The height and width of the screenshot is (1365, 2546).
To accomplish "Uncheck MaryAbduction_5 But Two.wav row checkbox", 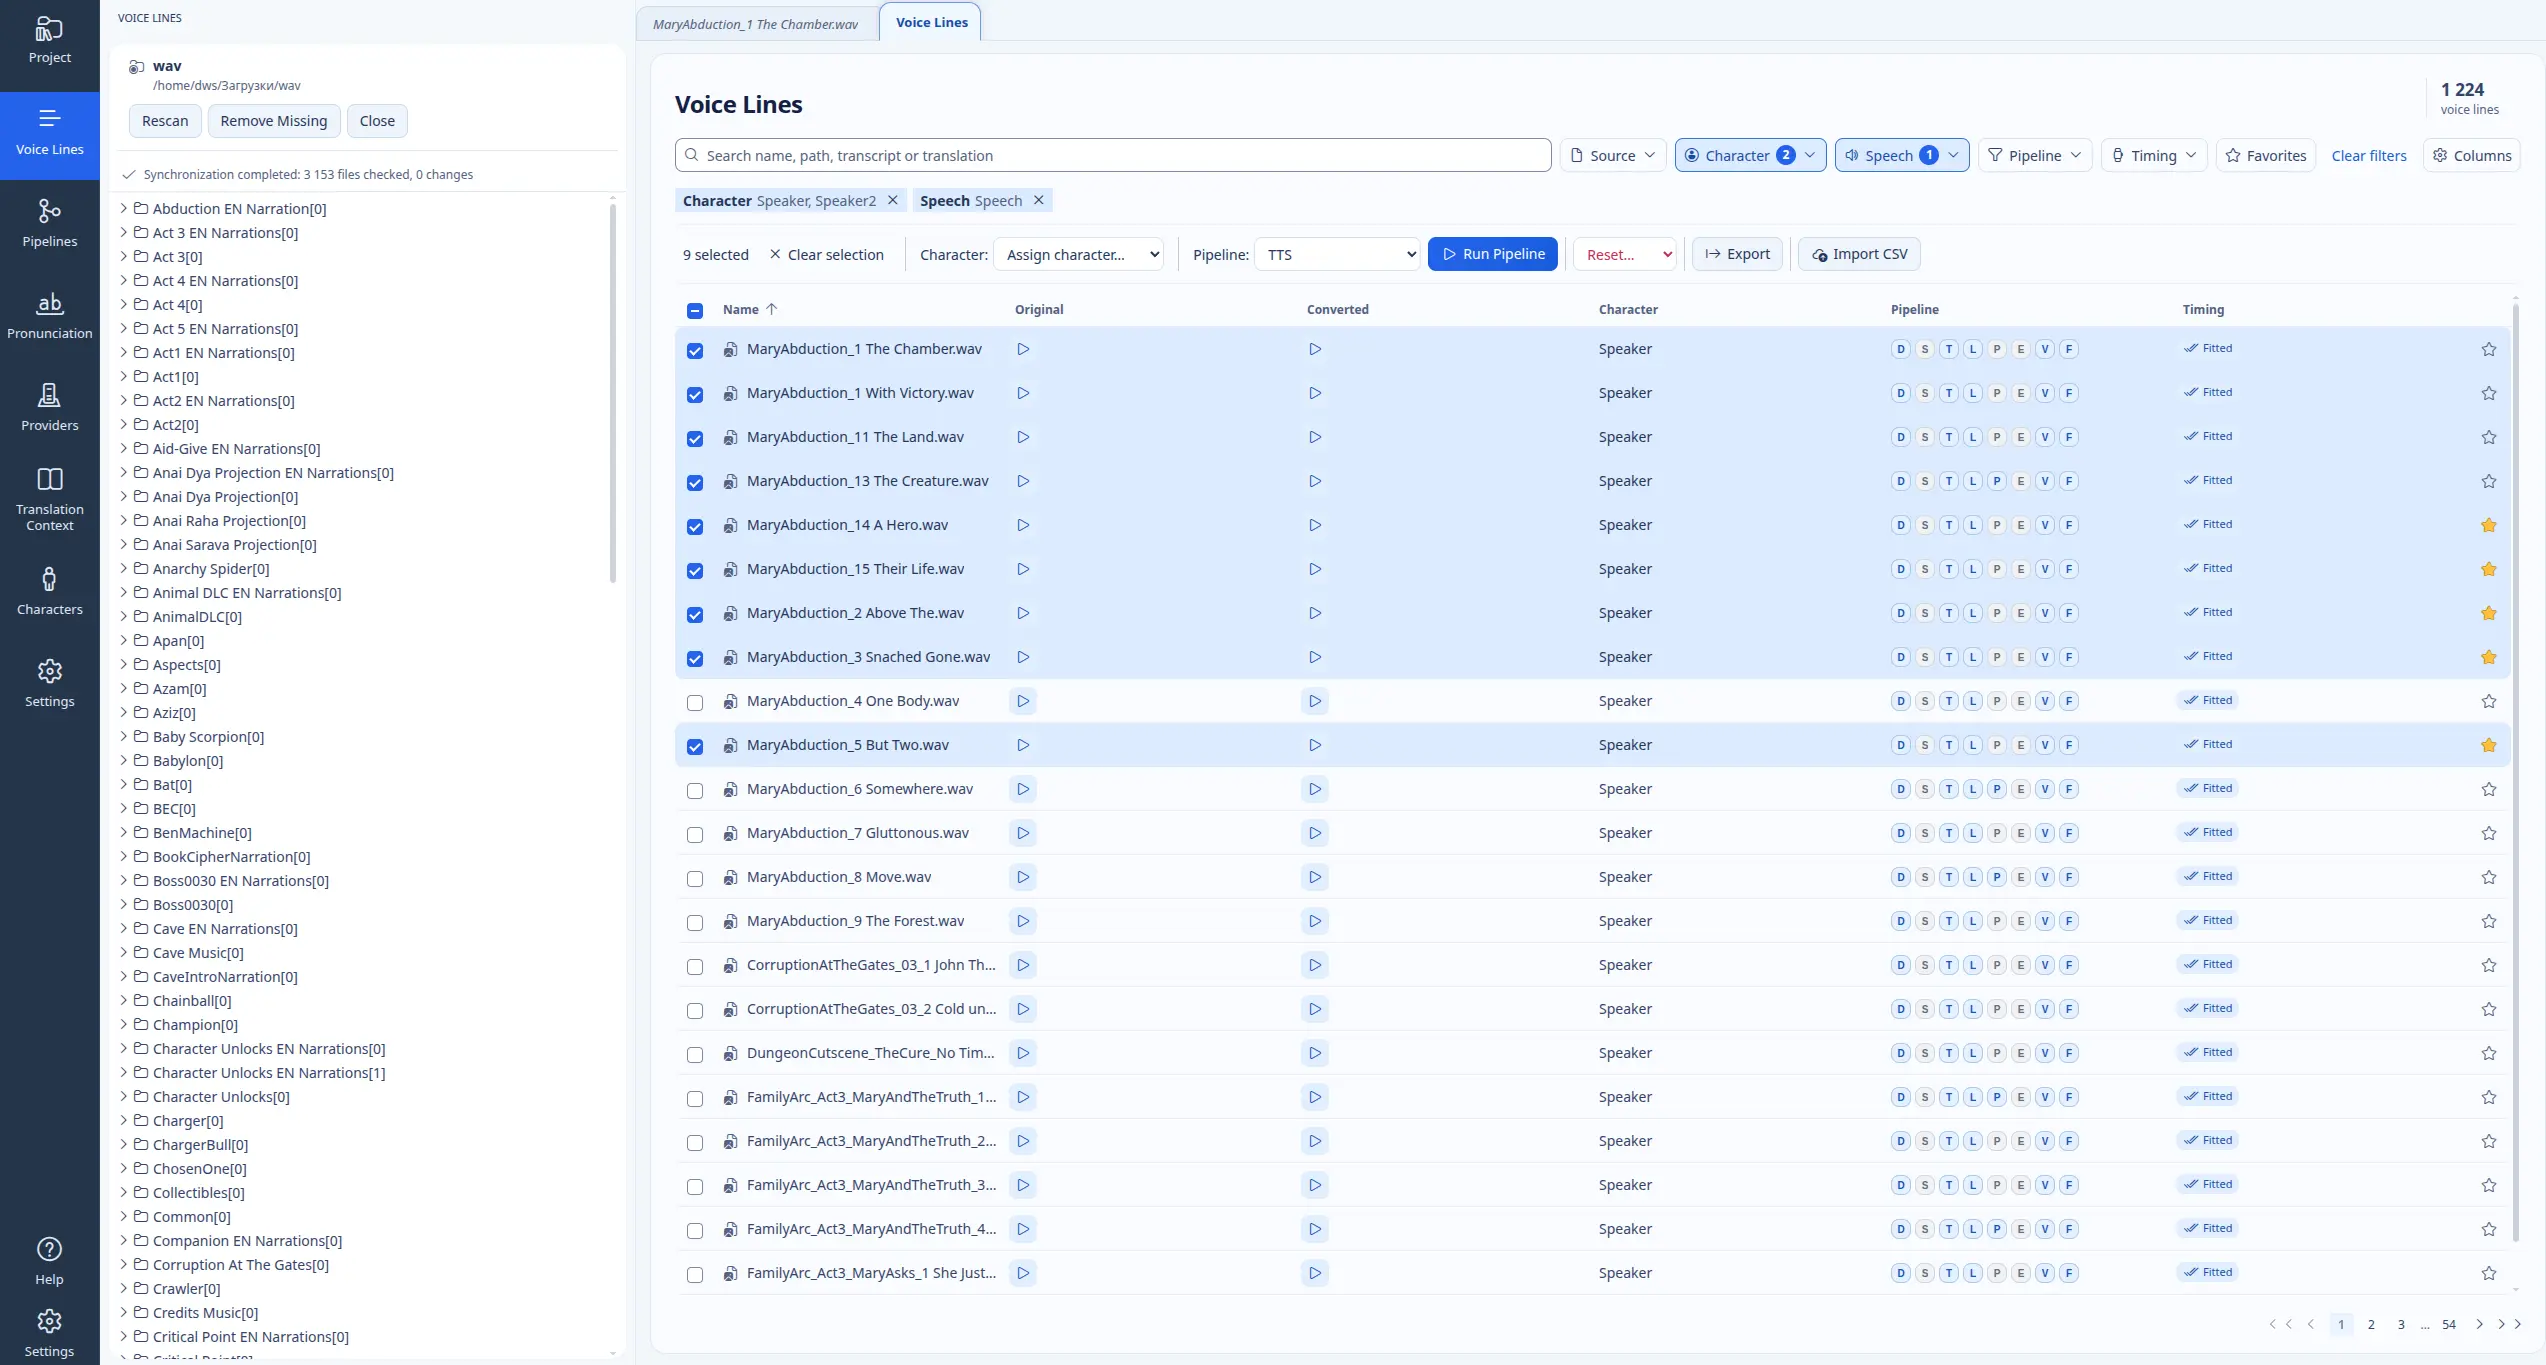I will (x=695, y=746).
